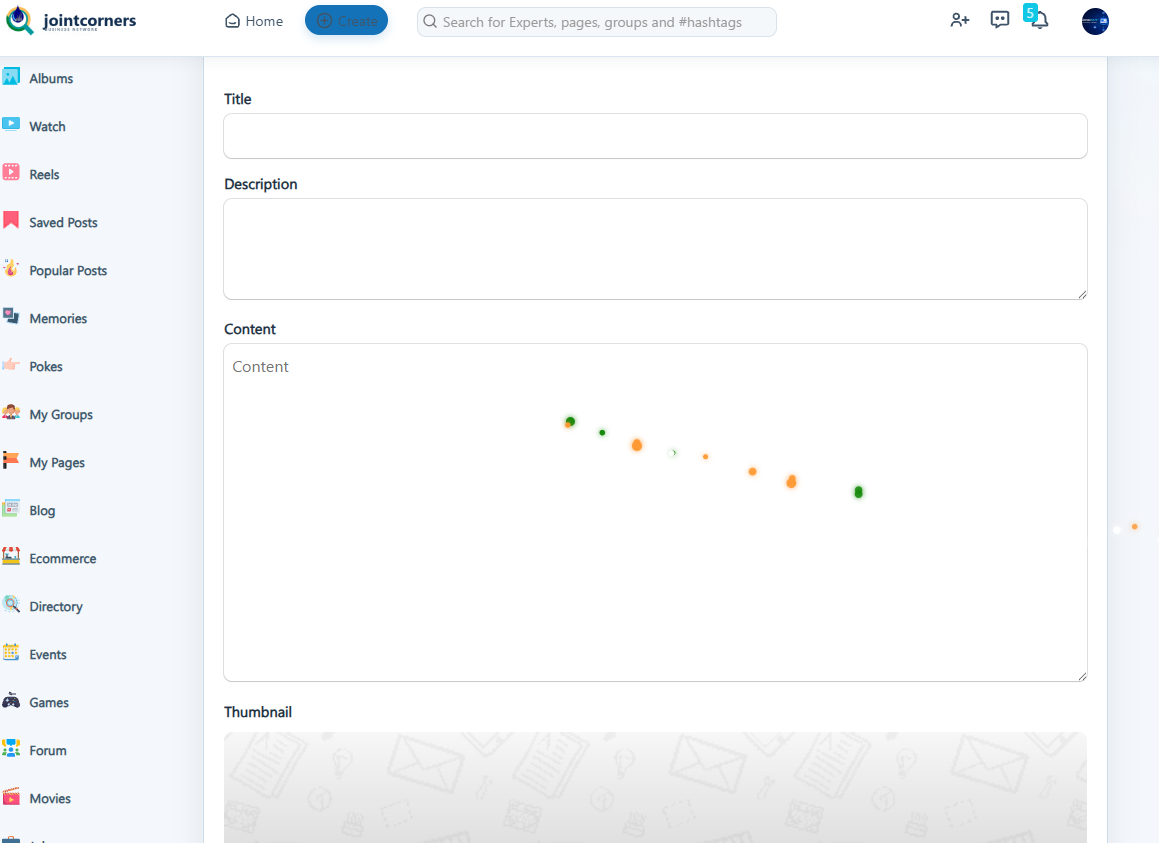This screenshot has height=843, width=1159.
Task: Open the Saved Posts bookmark icon
Action: (11, 220)
